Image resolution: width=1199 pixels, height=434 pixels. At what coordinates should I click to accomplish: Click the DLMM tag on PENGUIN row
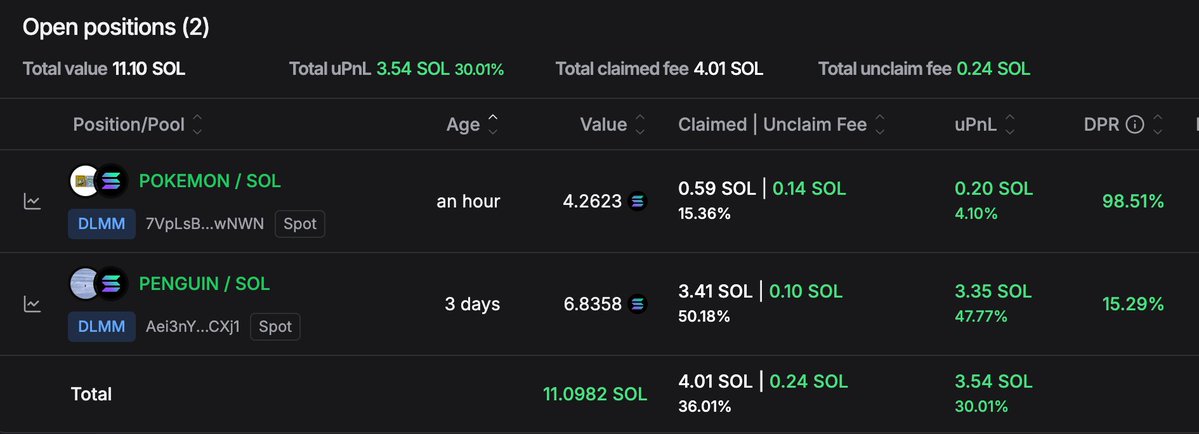pos(102,326)
